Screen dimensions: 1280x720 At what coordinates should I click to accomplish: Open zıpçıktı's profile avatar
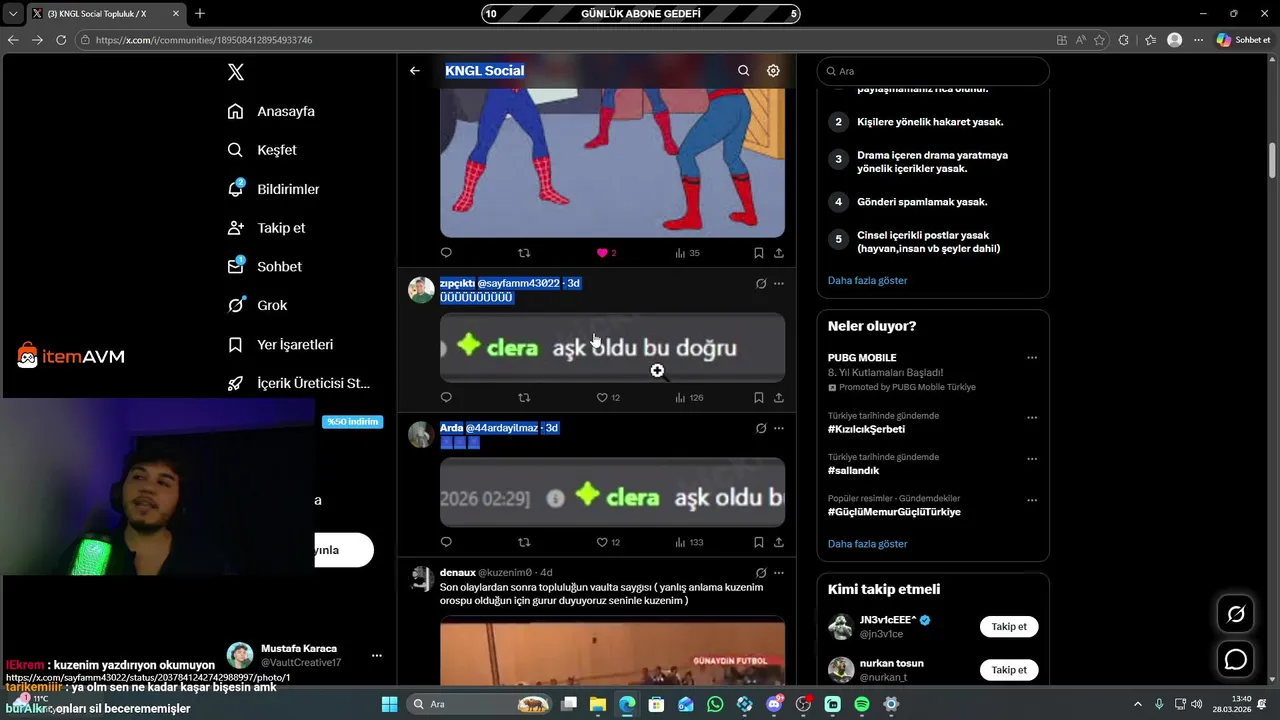[421, 290]
